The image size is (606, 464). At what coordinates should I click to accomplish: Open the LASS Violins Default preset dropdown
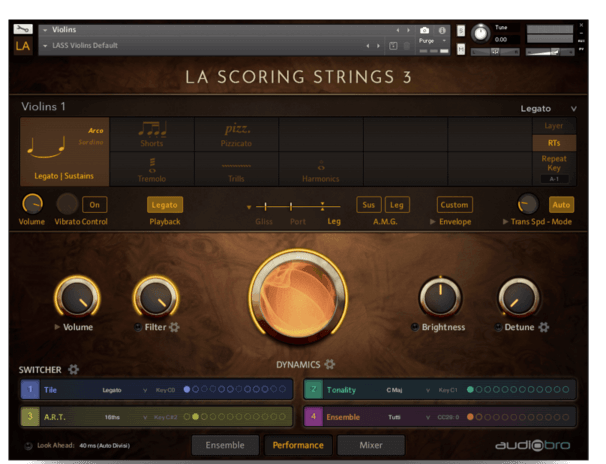[45, 46]
